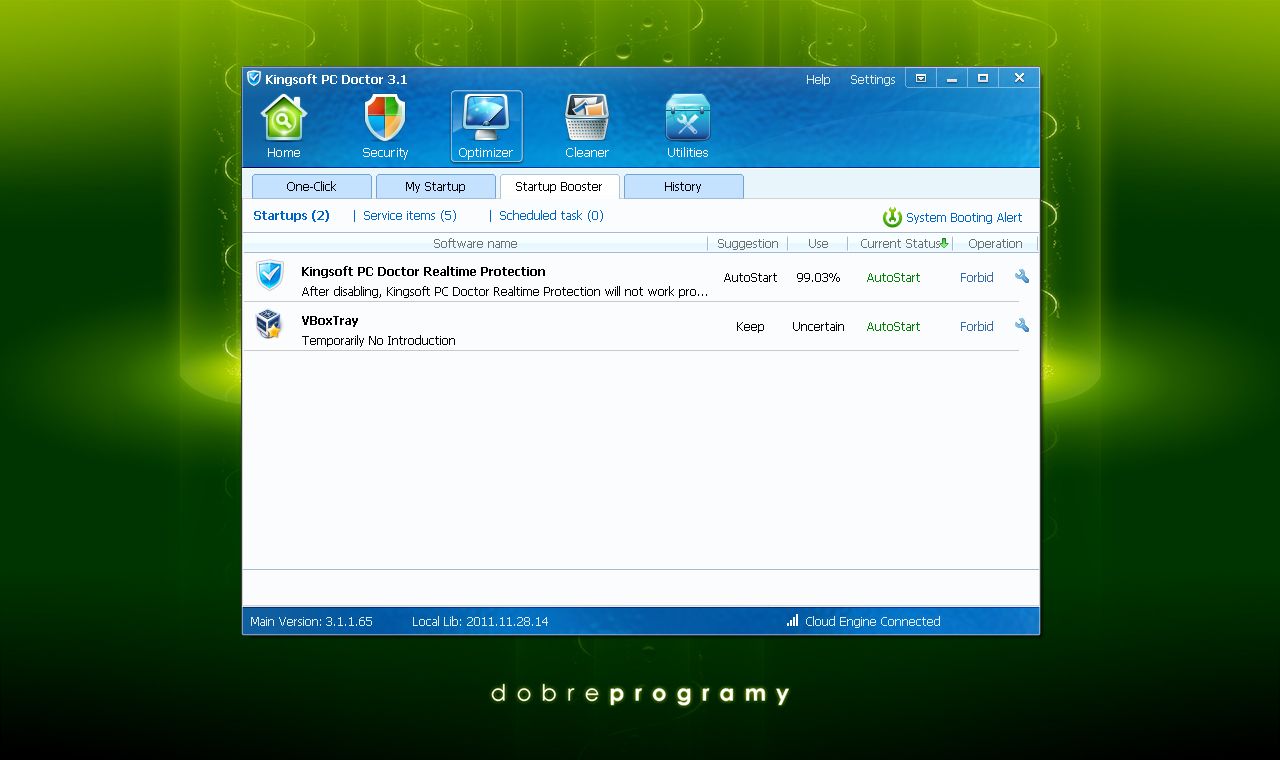This screenshot has height=760, width=1280.
Task: Click the Operation column header
Action: click(x=995, y=243)
